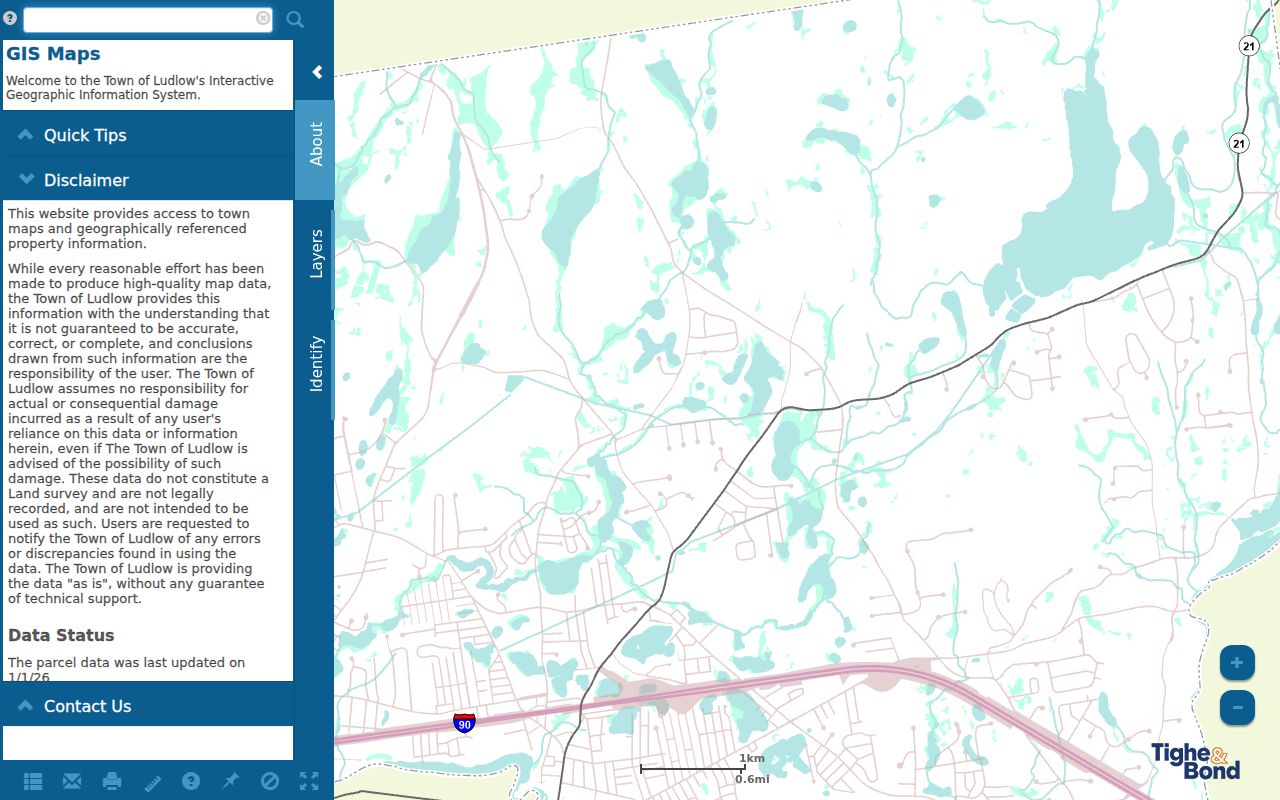Clear the search box with the X icon
Image resolution: width=1280 pixels, height=800 pixels.
tap(263, 18)
